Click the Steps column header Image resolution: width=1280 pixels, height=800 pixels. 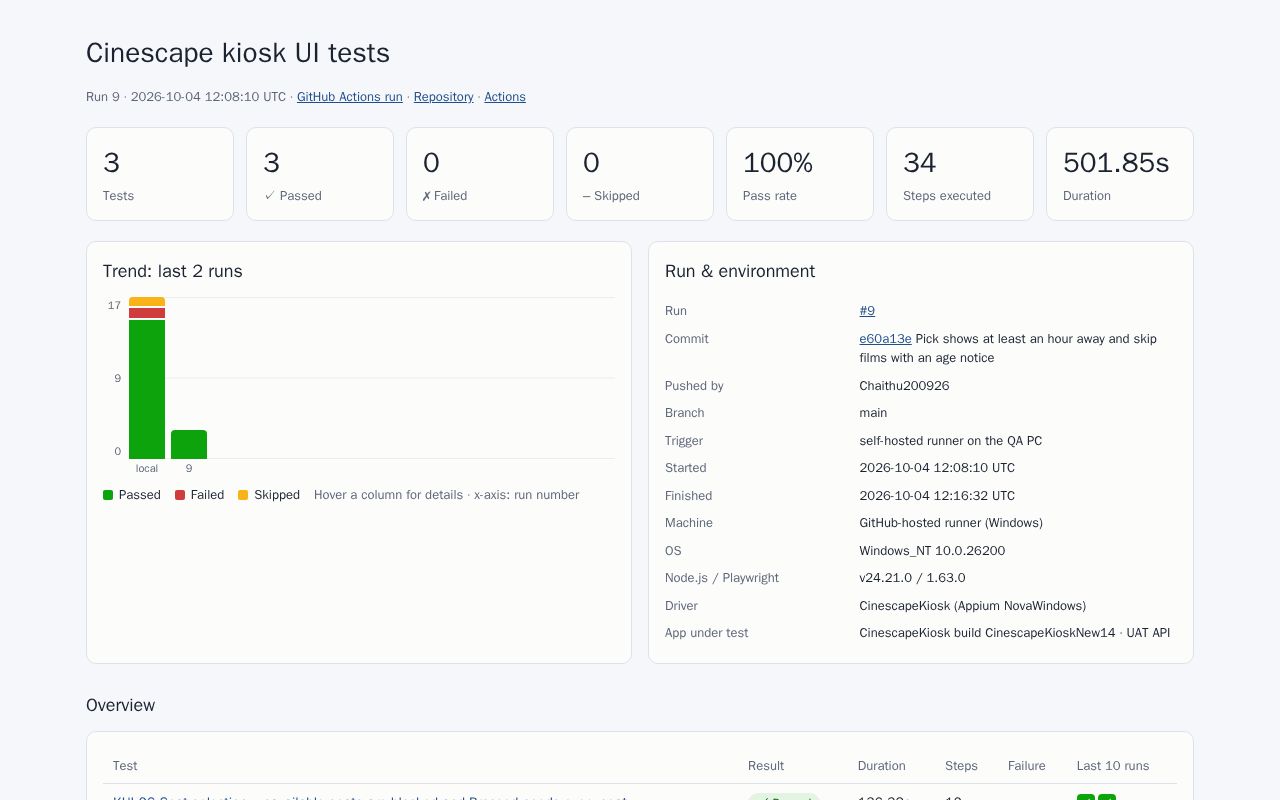click(961, 766)
